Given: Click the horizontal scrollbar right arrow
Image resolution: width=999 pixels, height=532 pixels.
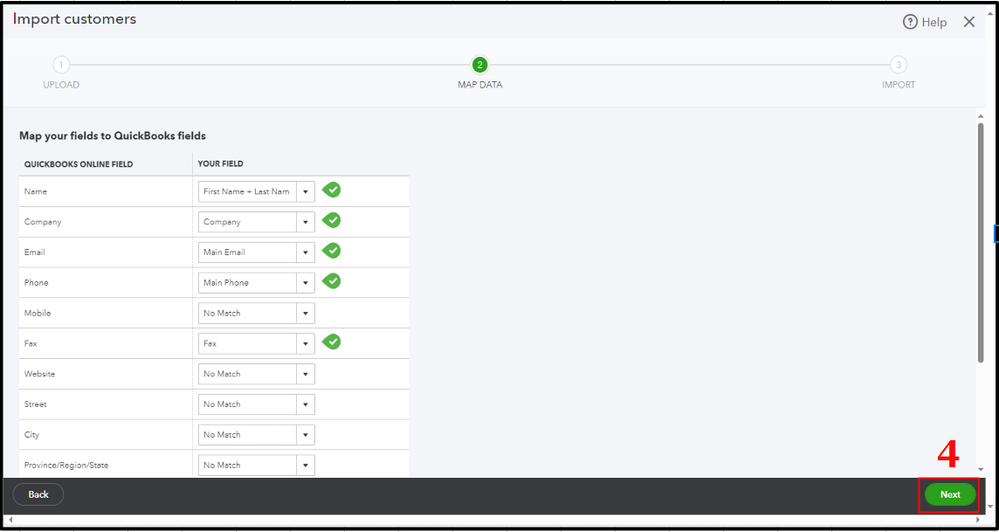Looking at the screenshot, I should point(979,520).
